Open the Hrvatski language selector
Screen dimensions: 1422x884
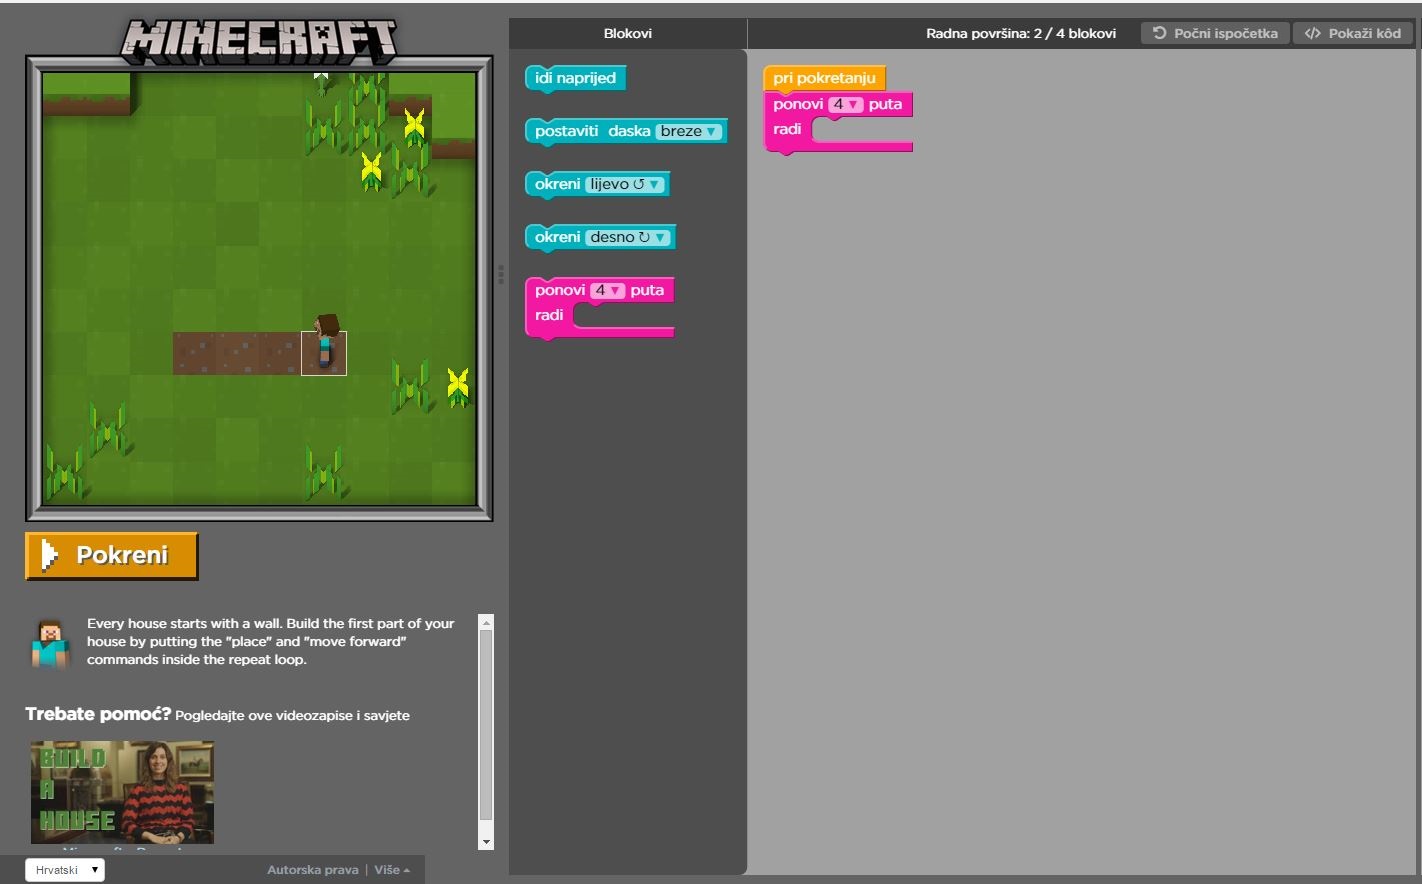tap(65, 870)
